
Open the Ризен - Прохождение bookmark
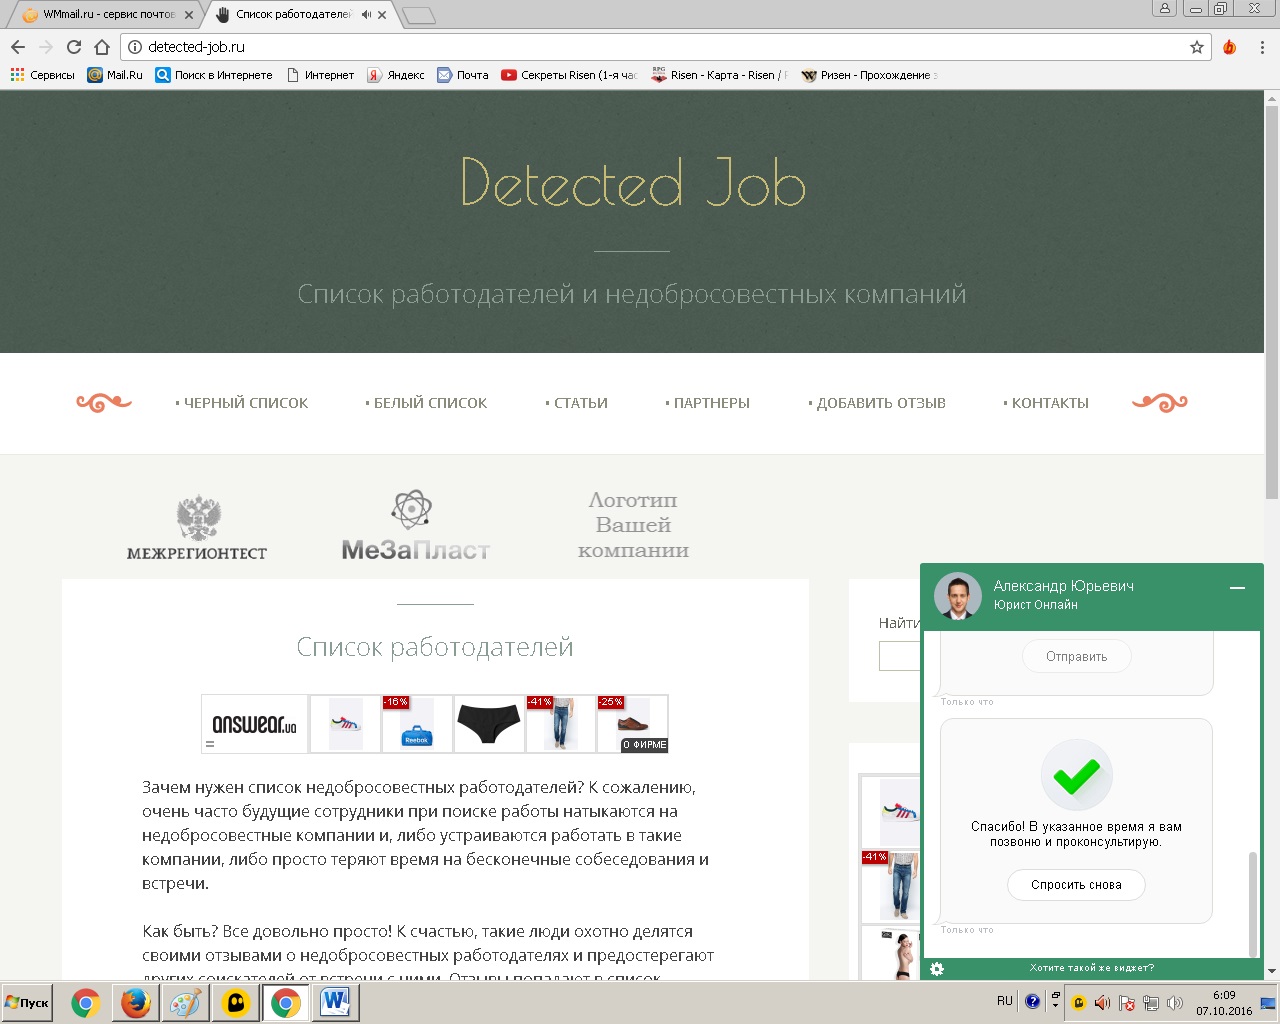[x=869, y=75]
